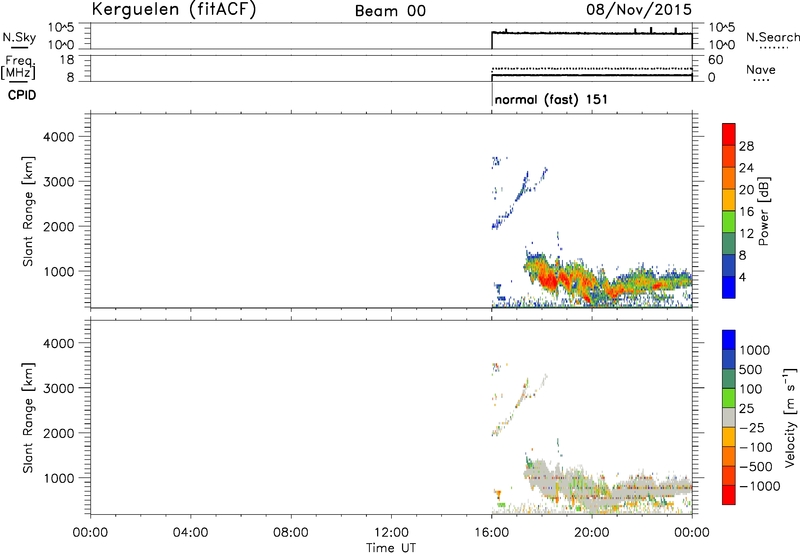800x554 pixels.
Task: Click the '2000' tick of velocity panel
Action: [x=59, y=433]
